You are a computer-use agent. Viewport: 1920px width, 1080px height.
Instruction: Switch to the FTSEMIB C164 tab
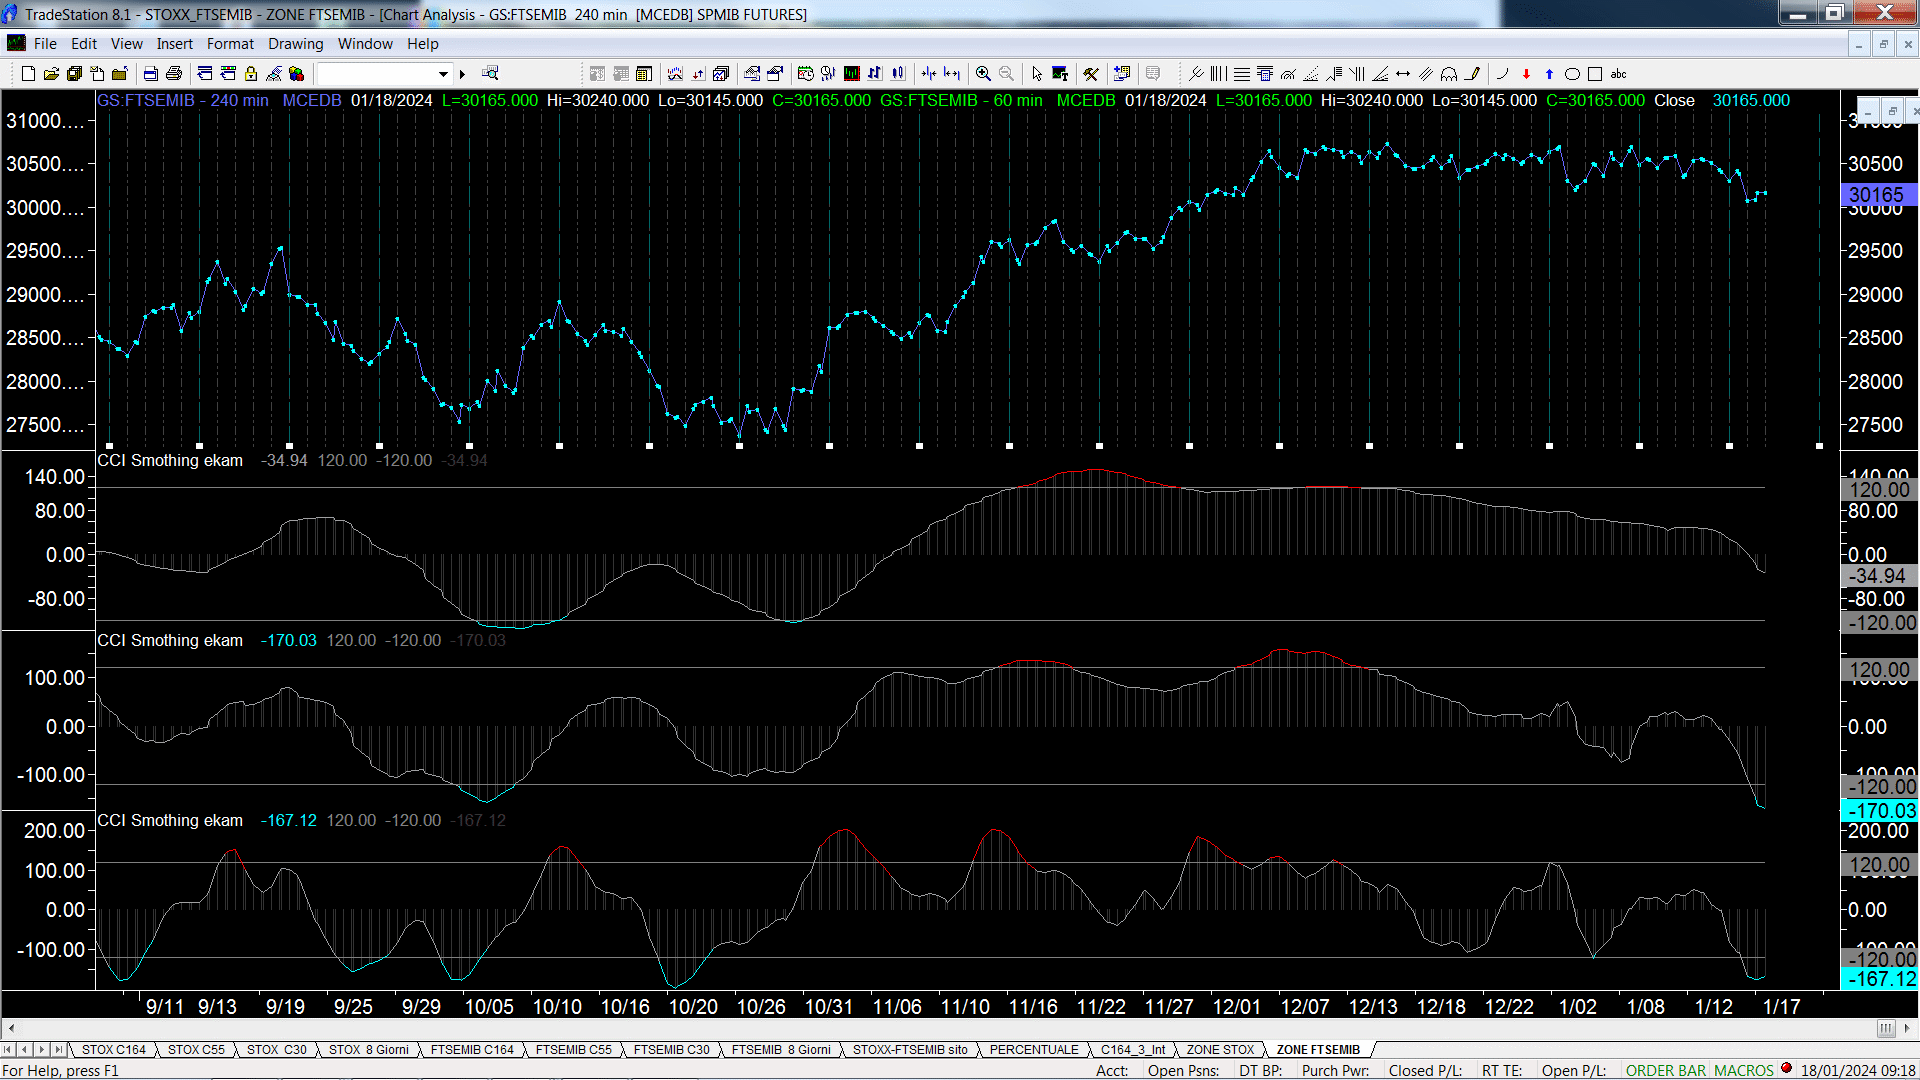pyautogui.click(x=472, y=1050)
